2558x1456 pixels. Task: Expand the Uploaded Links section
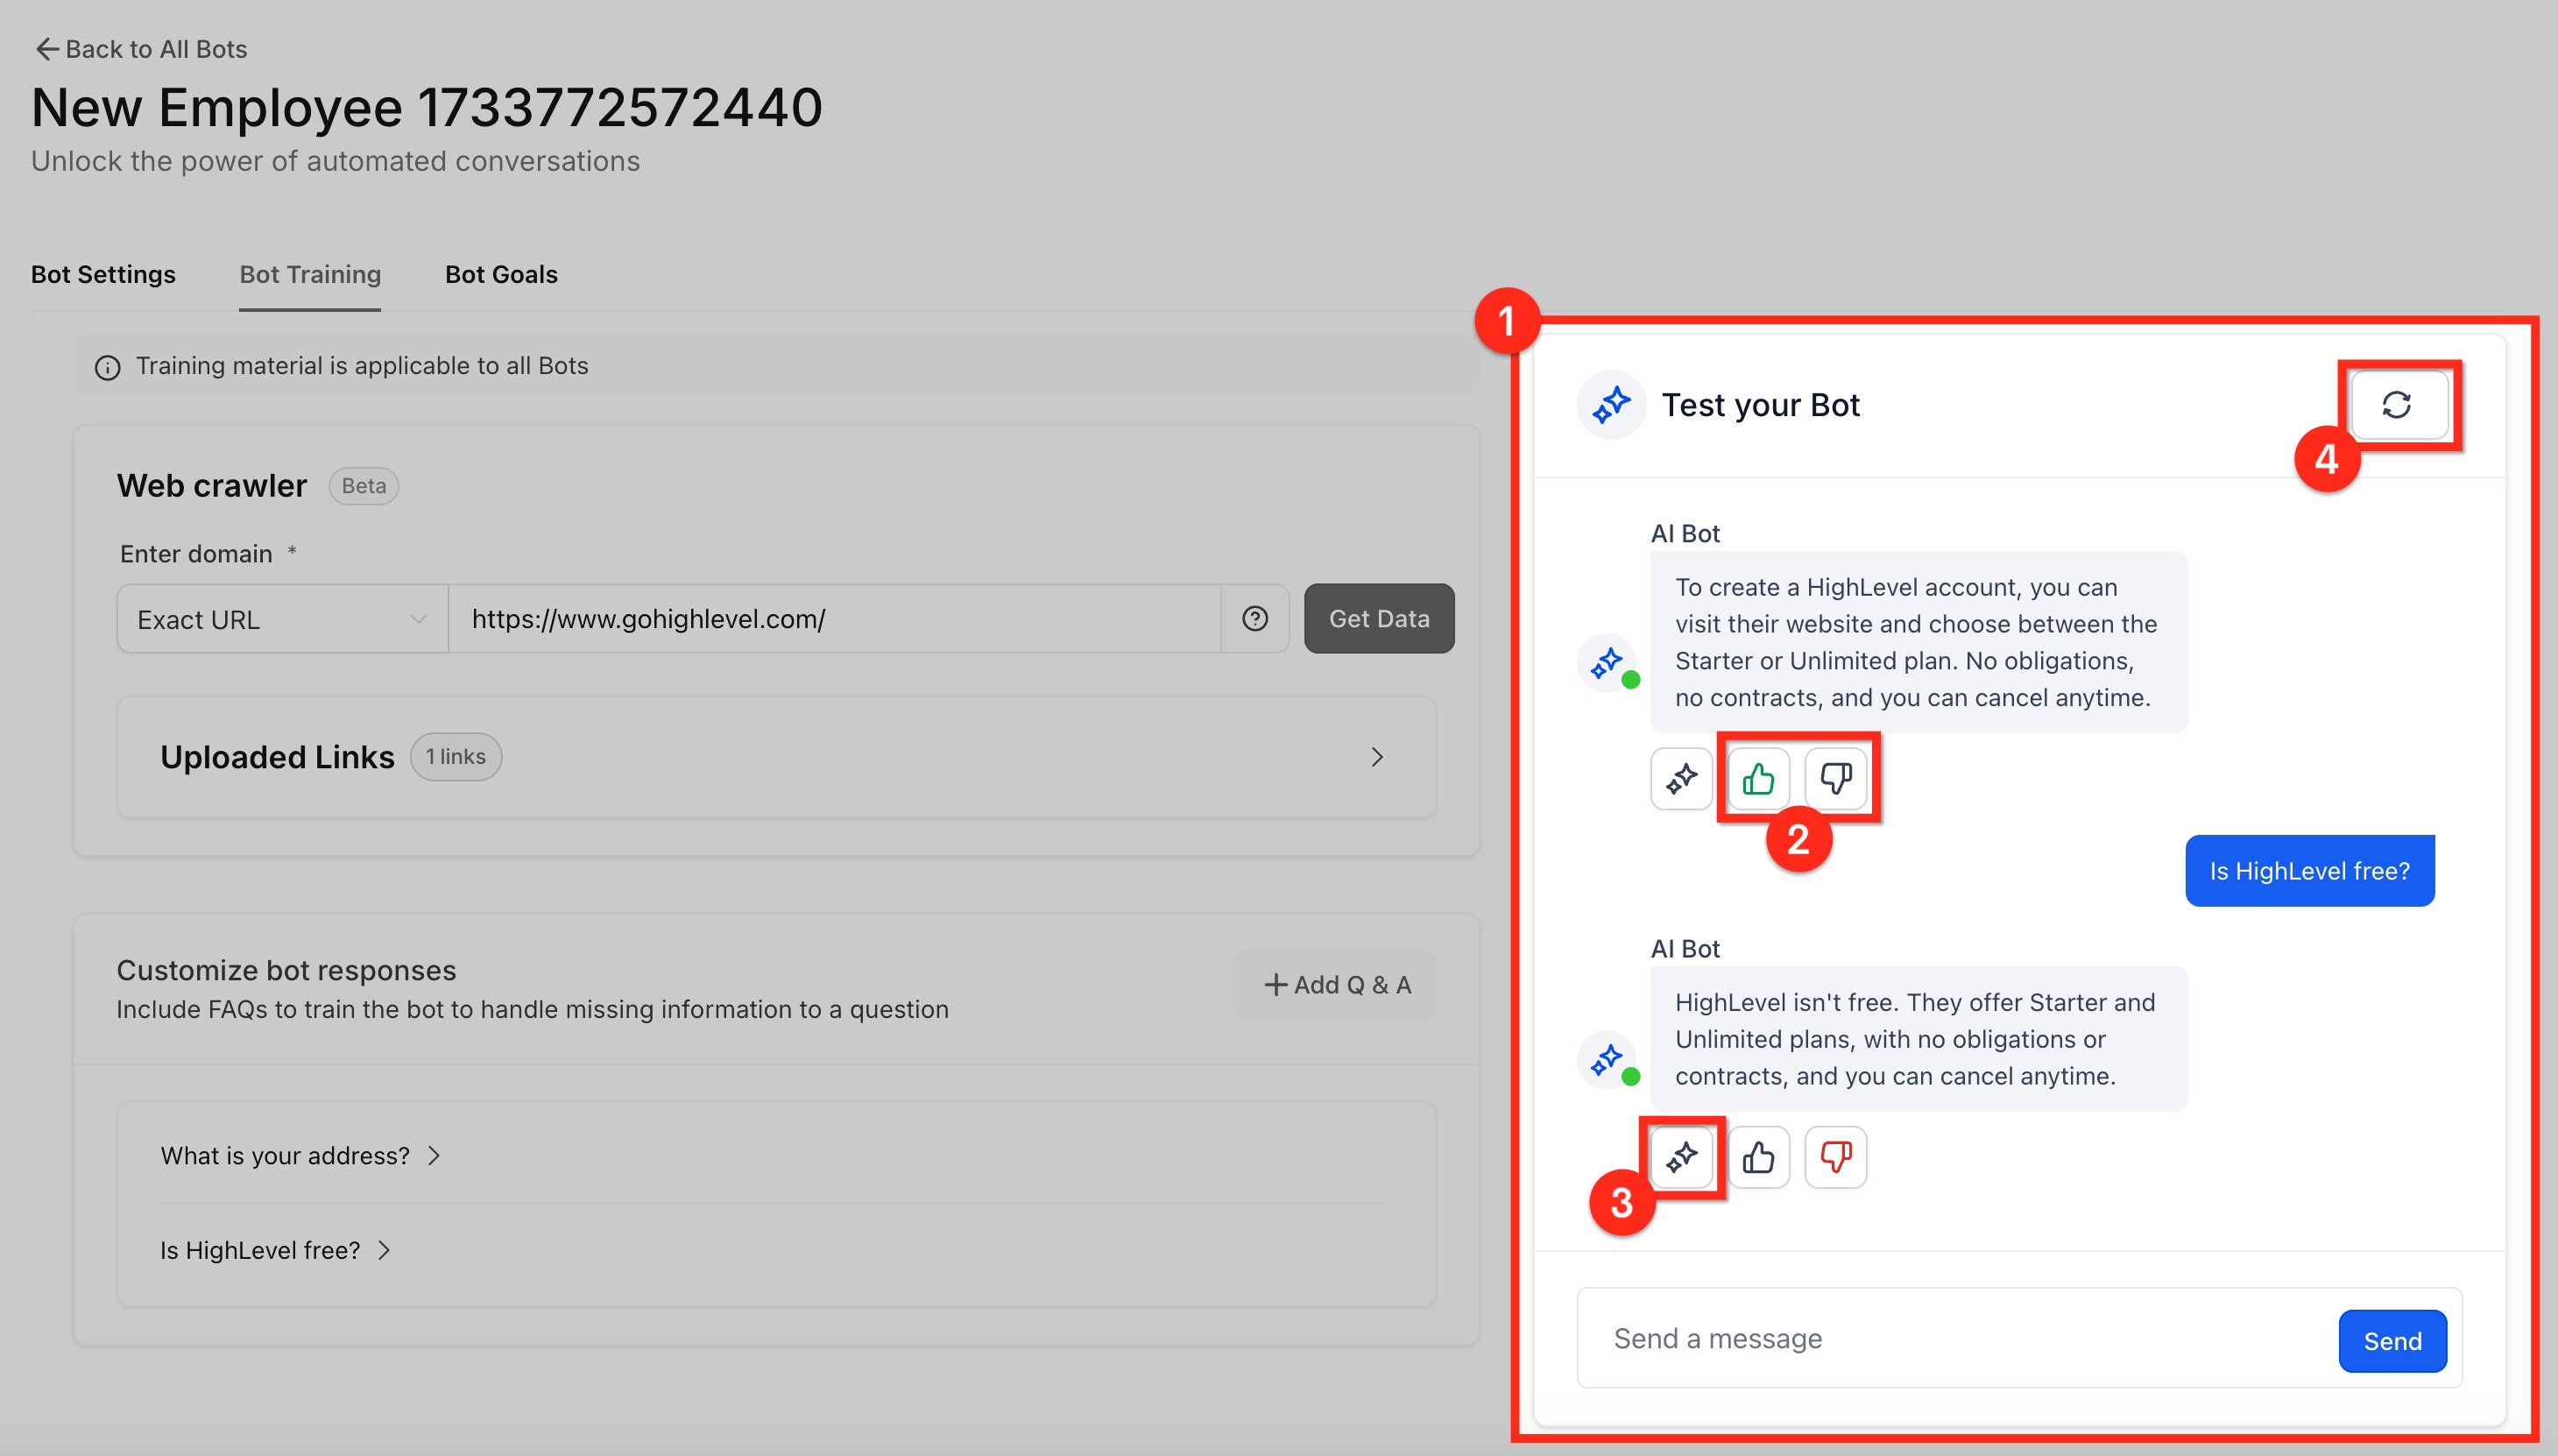coord(1376,757)
